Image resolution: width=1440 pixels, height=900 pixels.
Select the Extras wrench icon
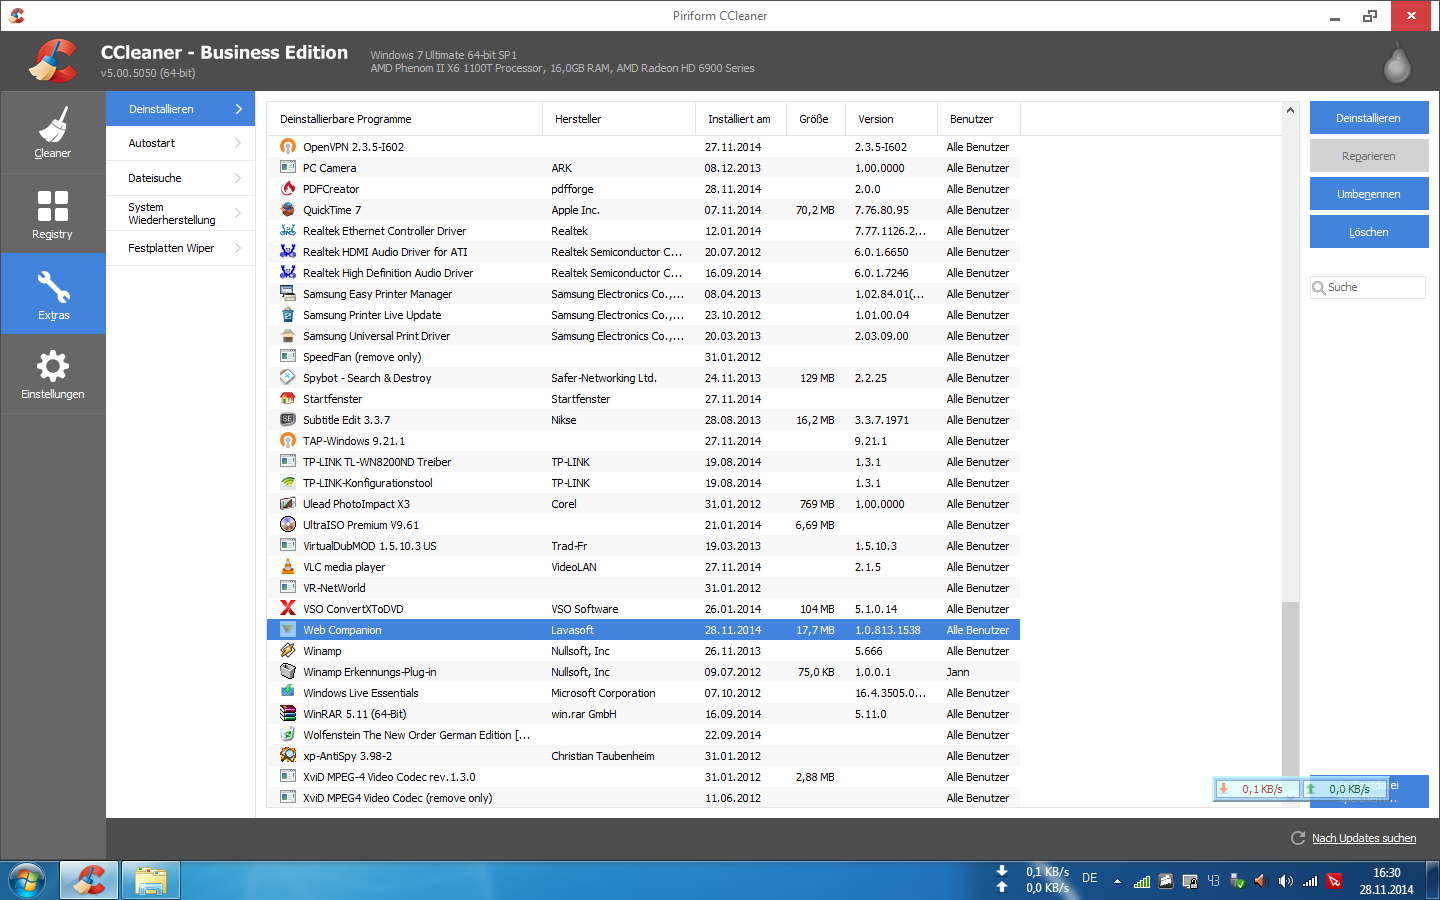pos(53,287)
